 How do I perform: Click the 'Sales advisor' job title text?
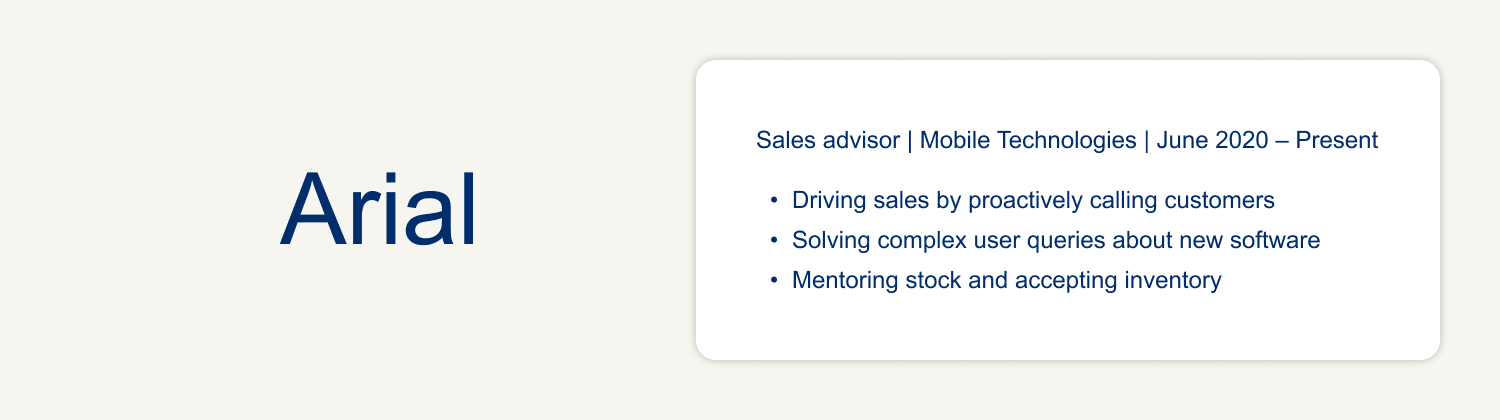point(828,141)
